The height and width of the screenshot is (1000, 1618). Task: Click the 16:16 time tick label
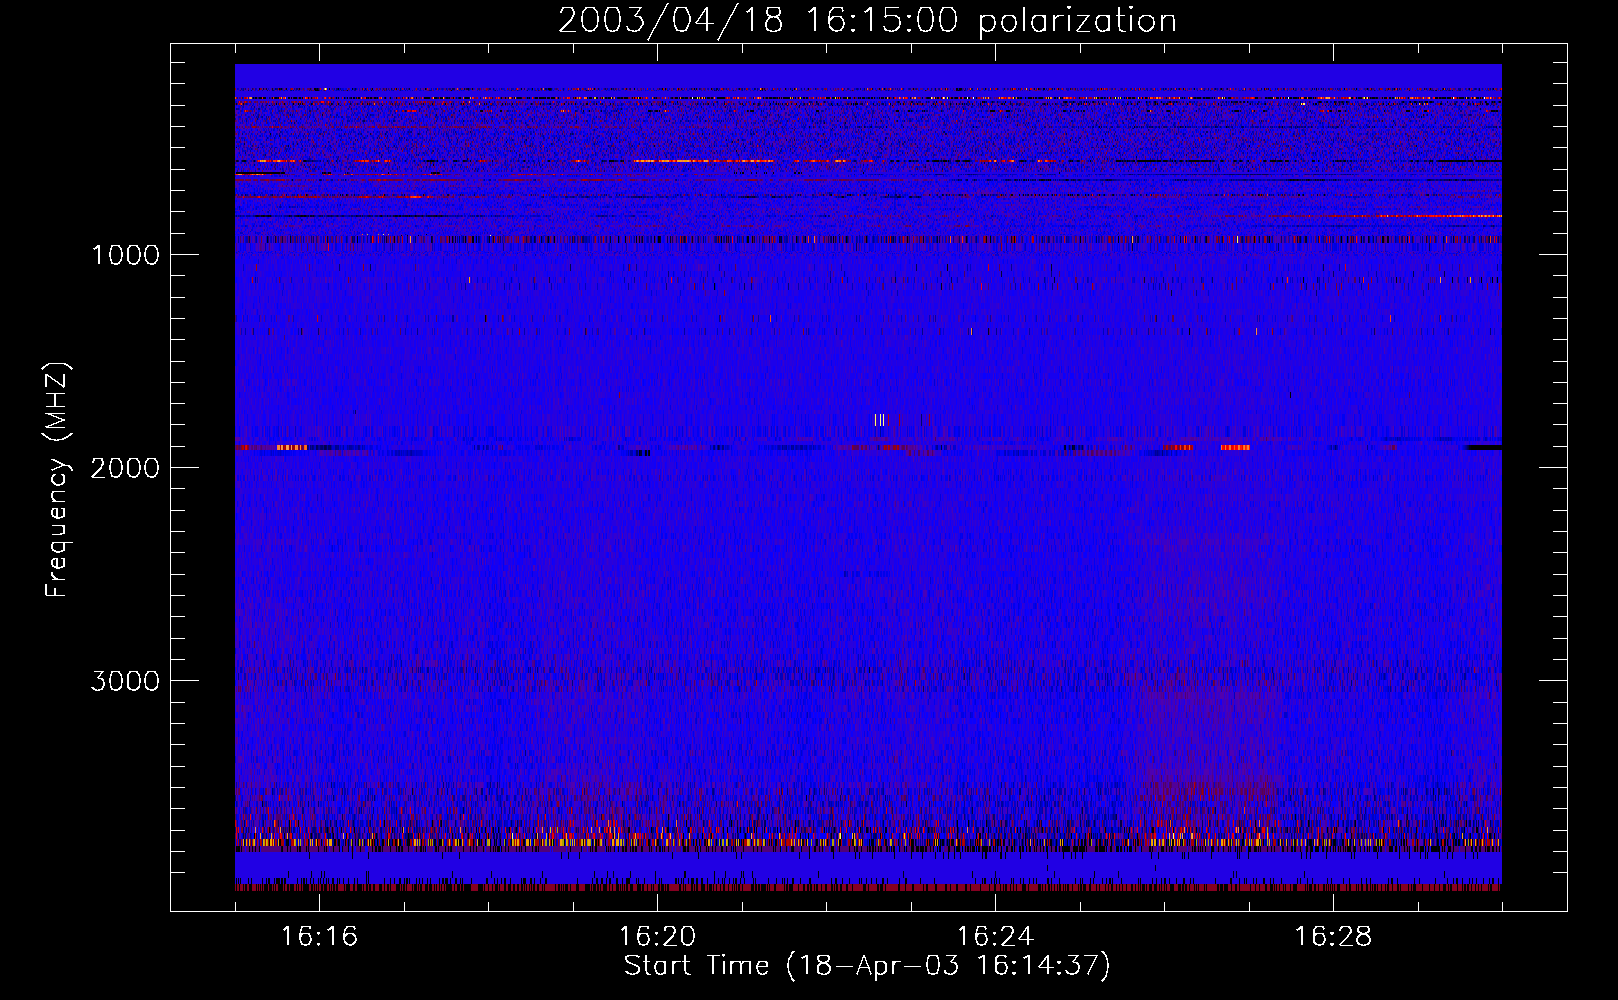pos(319,937)
